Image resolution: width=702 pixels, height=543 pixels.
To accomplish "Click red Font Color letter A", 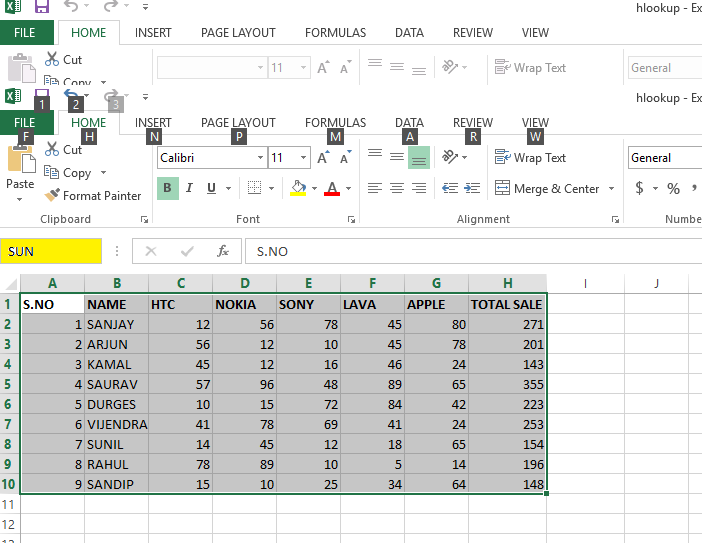I will 332,188.
